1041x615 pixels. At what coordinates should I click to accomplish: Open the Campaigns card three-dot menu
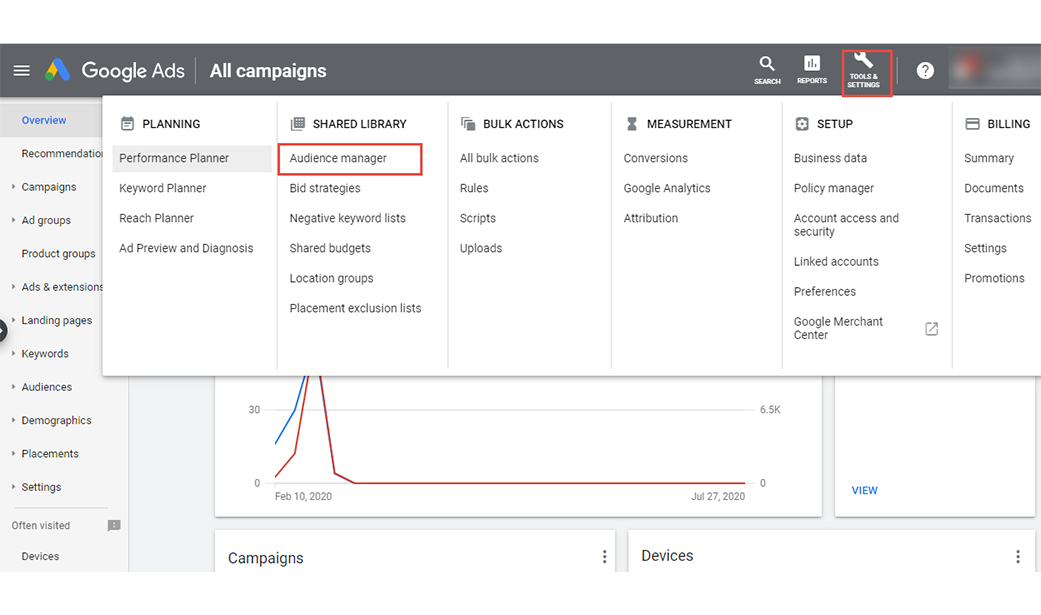(x=604, y=557)
